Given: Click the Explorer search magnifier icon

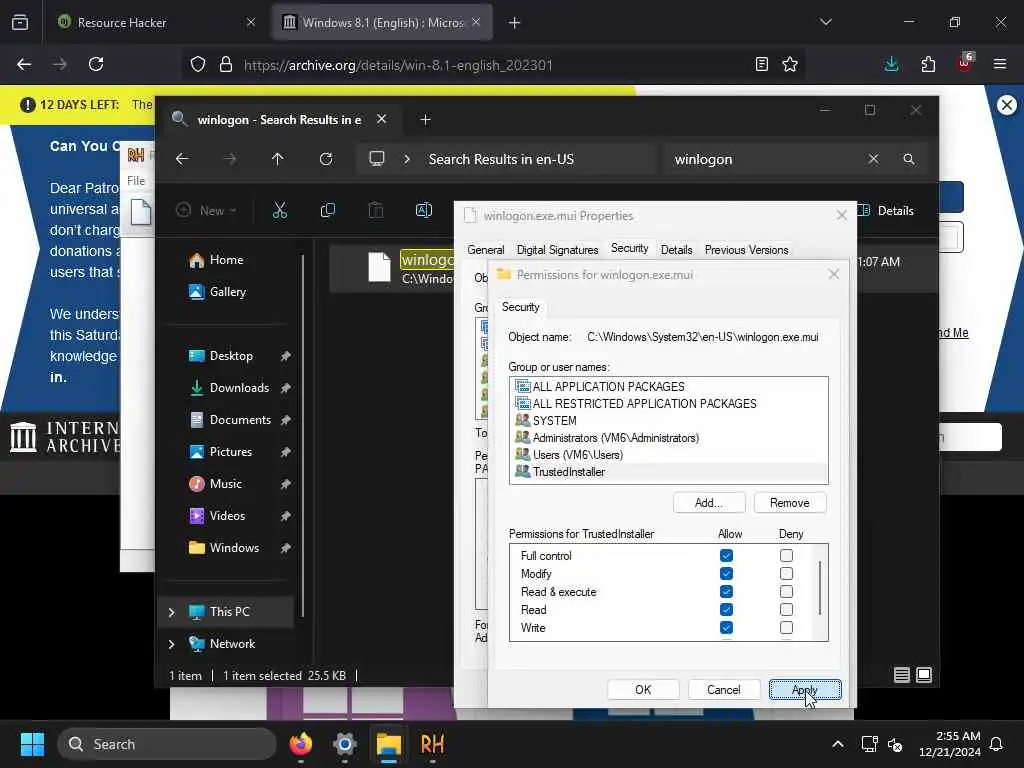Looking at the screenshot, I should [x=908, y=159].
